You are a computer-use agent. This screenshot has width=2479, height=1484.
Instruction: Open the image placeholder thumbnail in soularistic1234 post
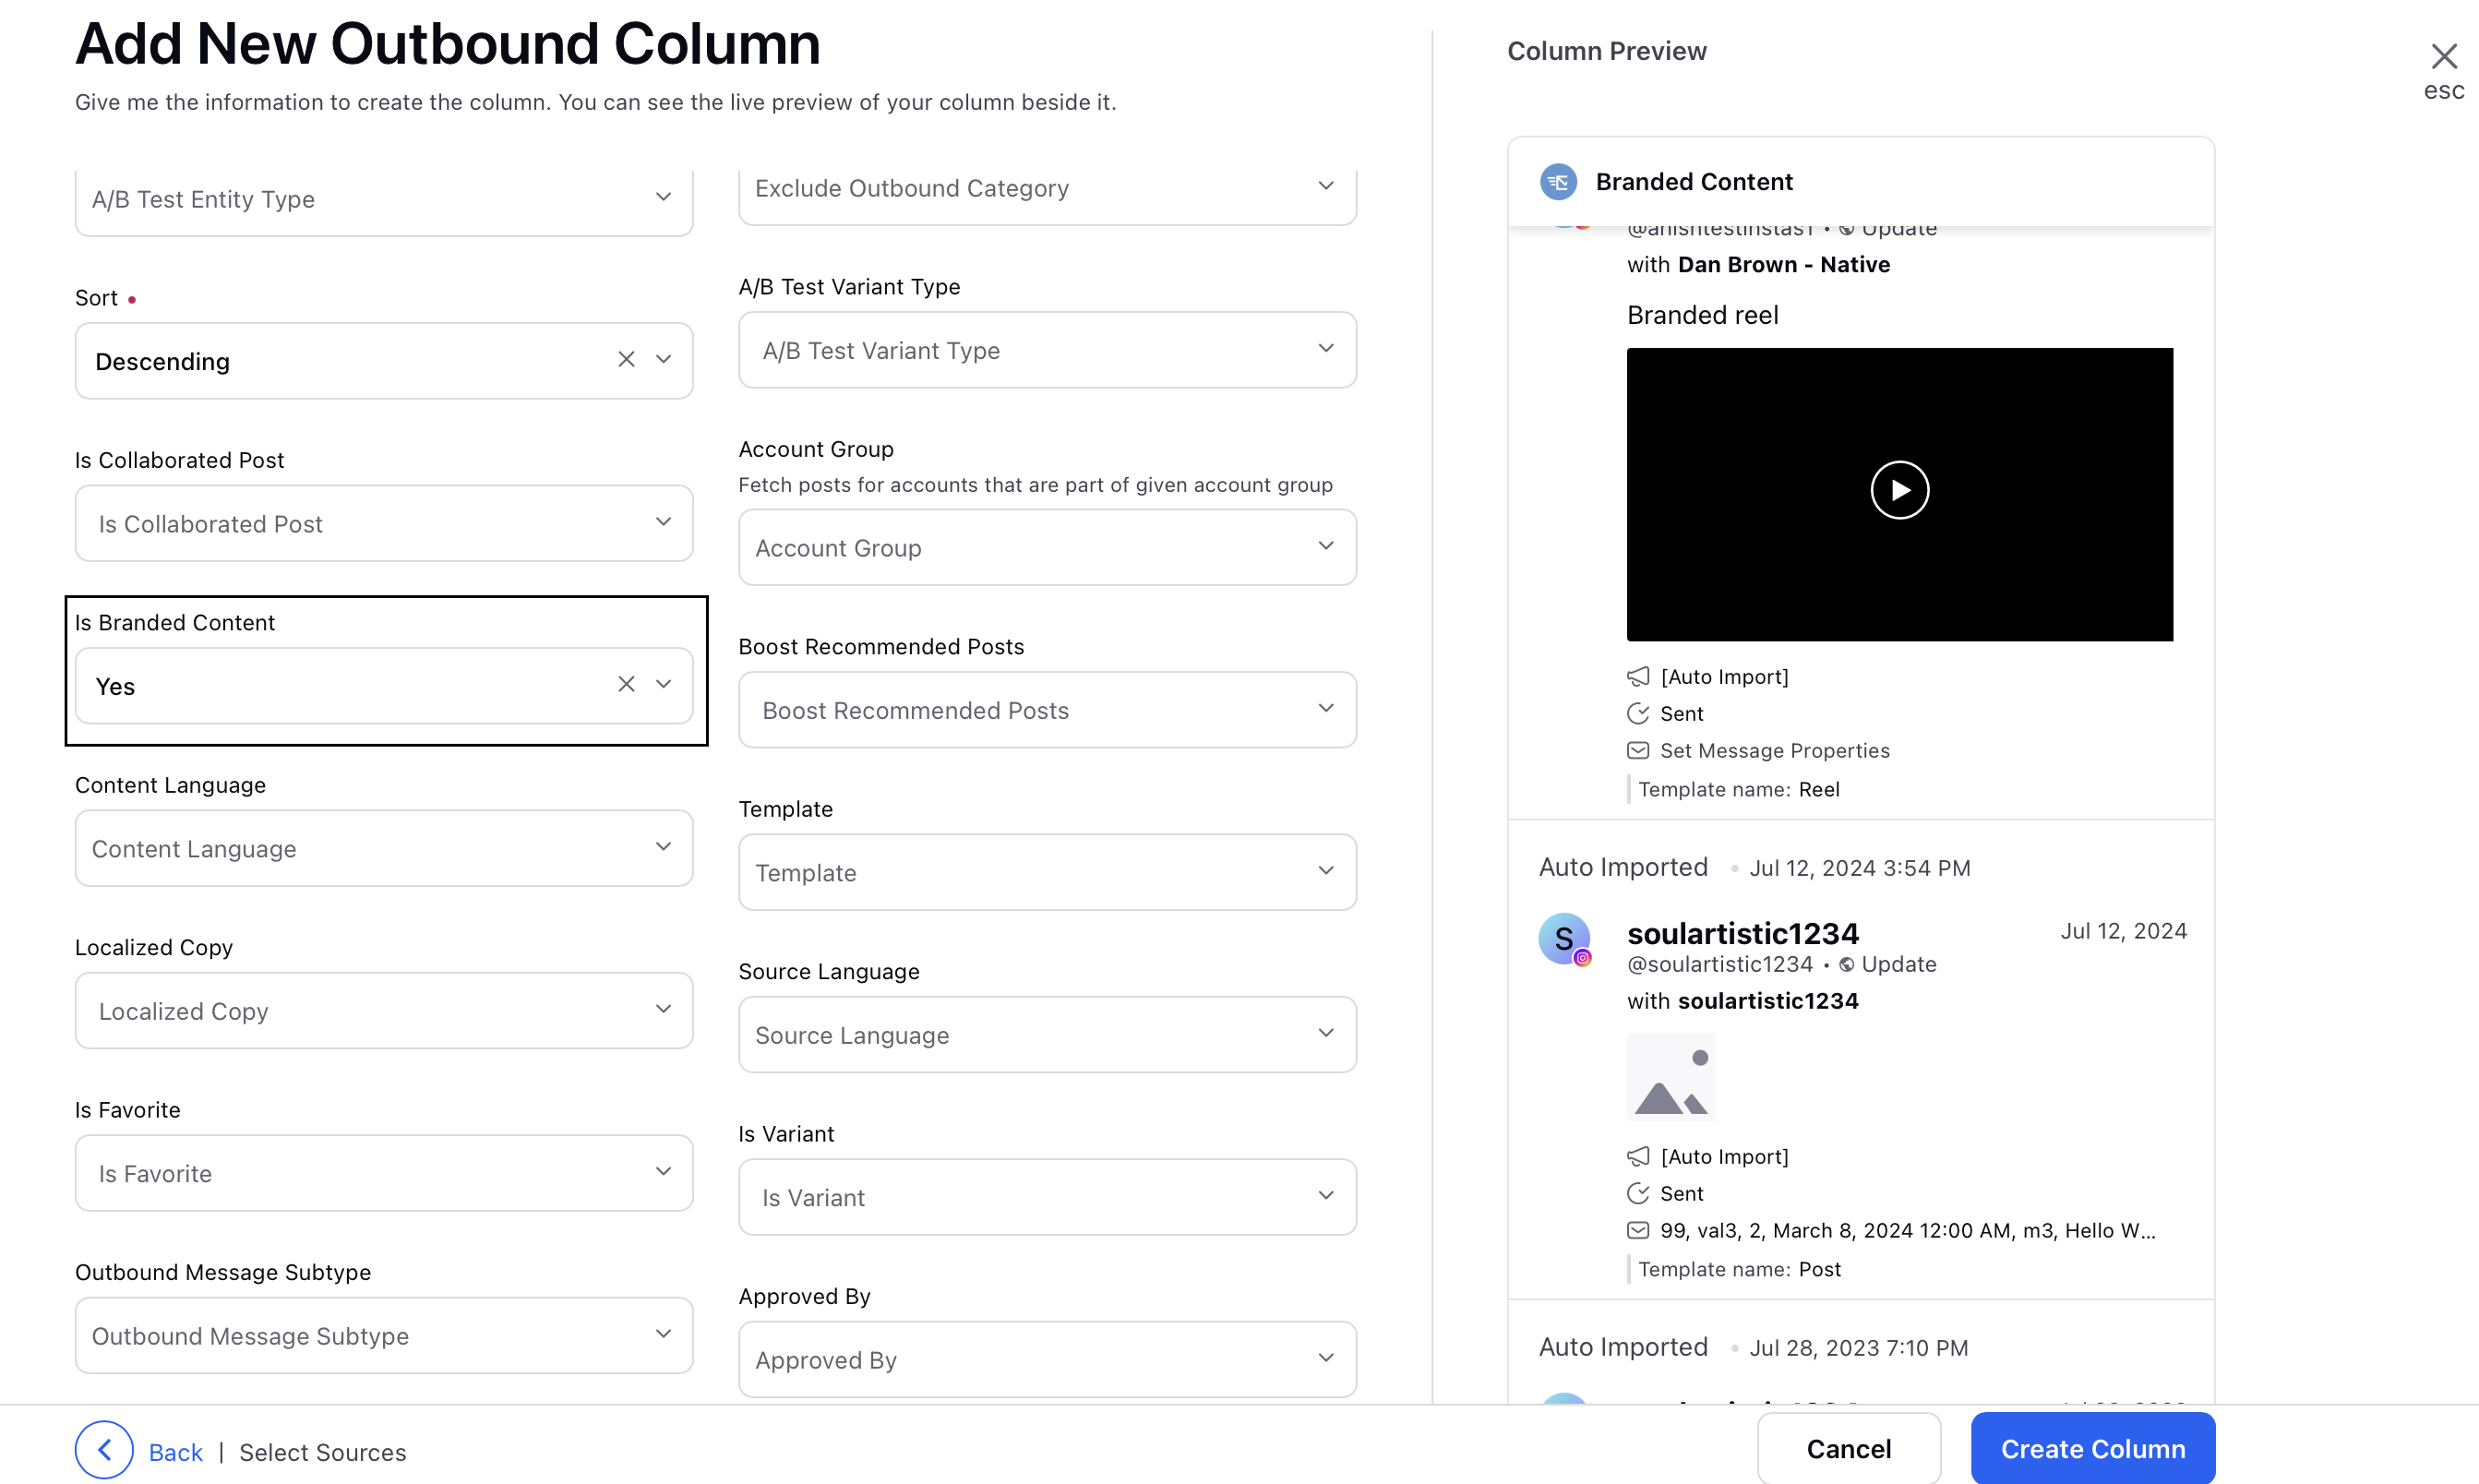(x=1671, y=1078)
